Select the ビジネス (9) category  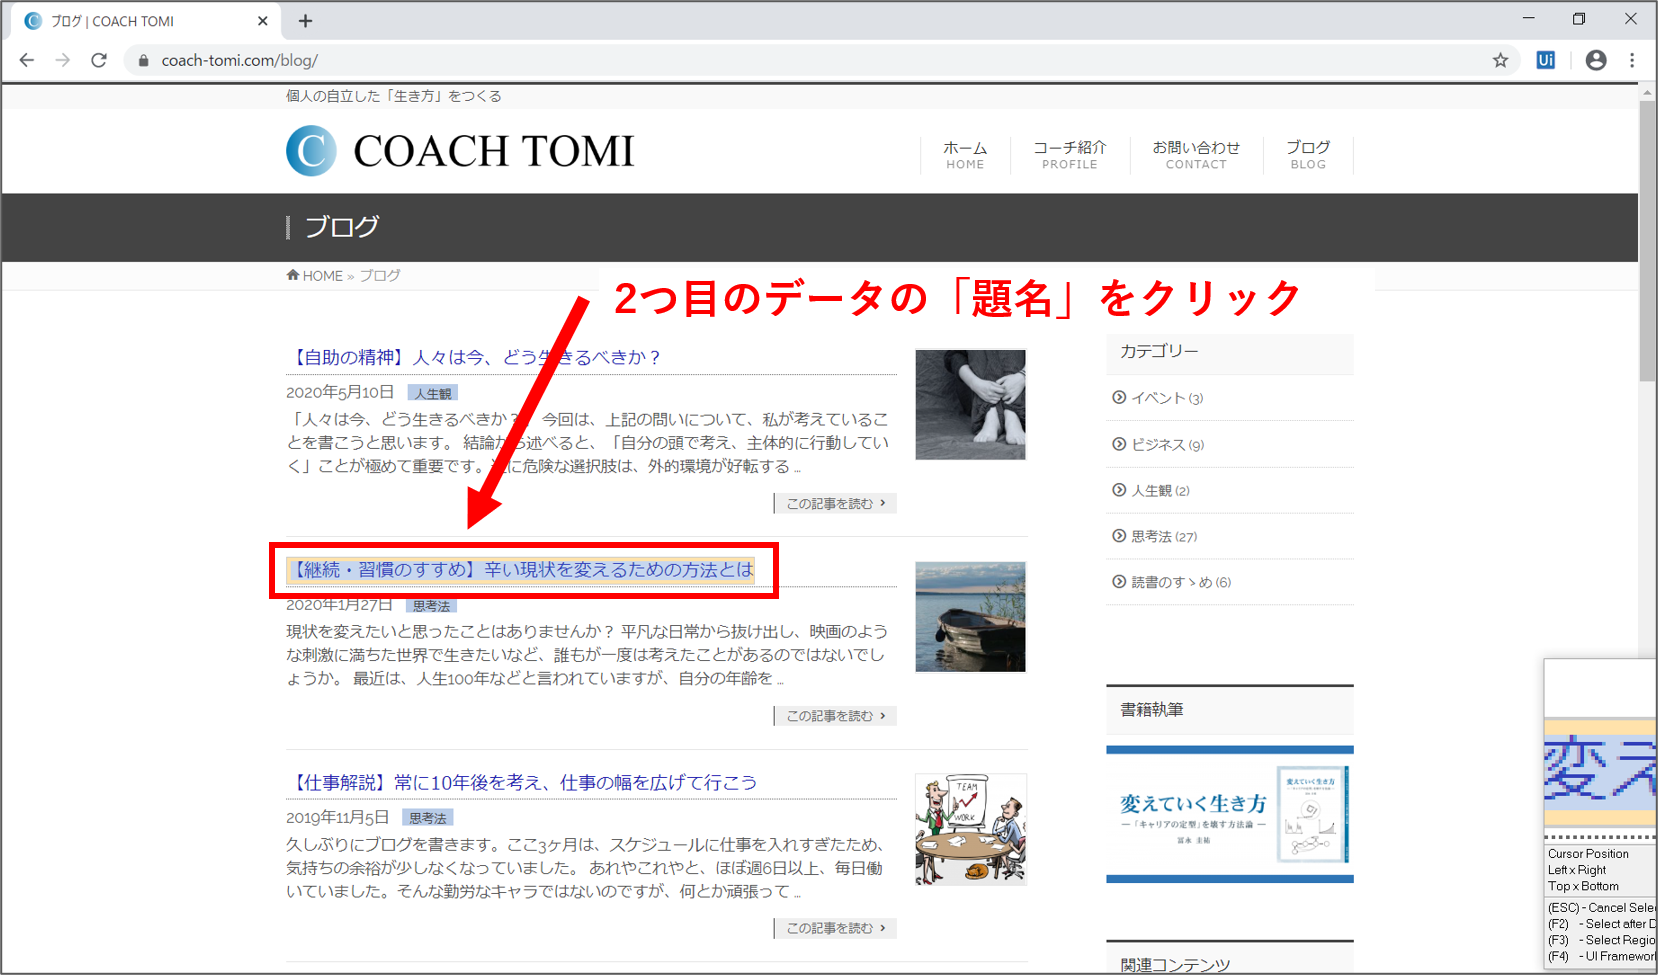(1166, 444)
